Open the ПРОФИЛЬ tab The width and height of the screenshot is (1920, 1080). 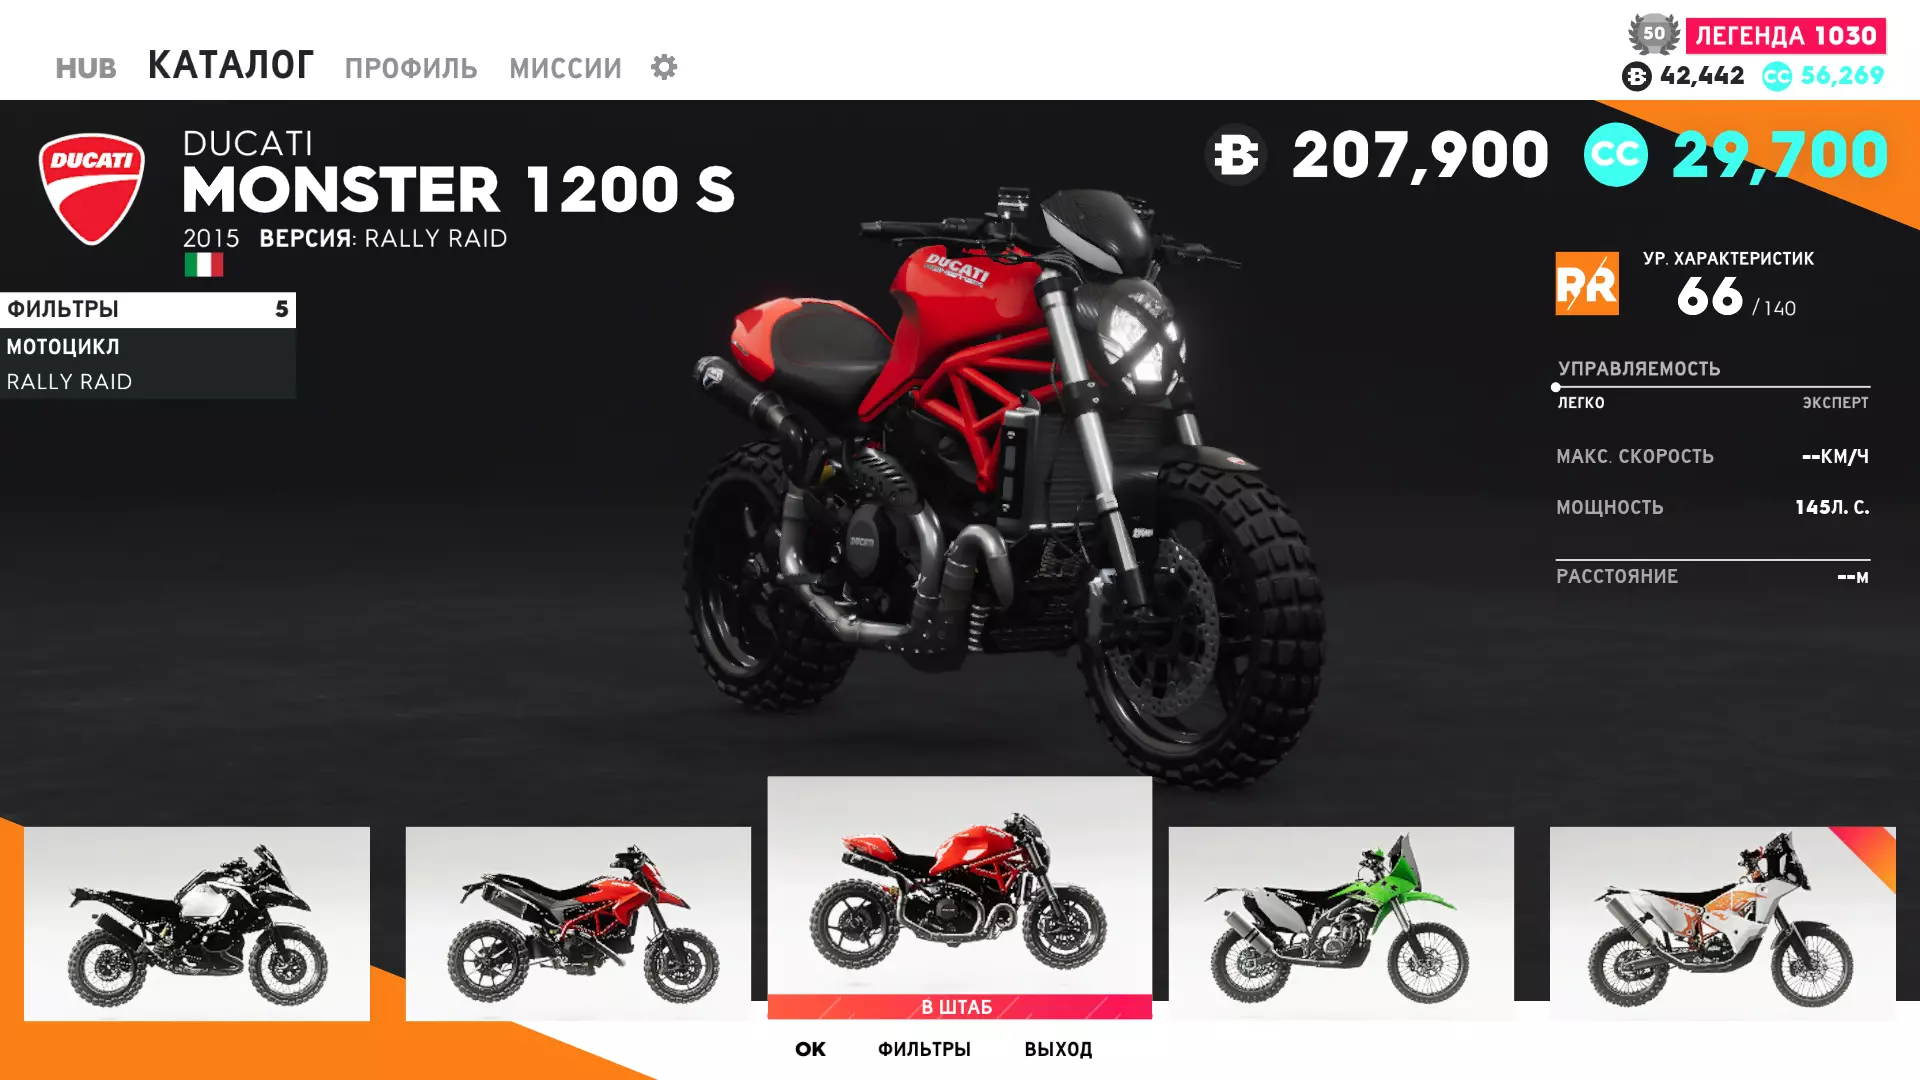tap(411, 68)
